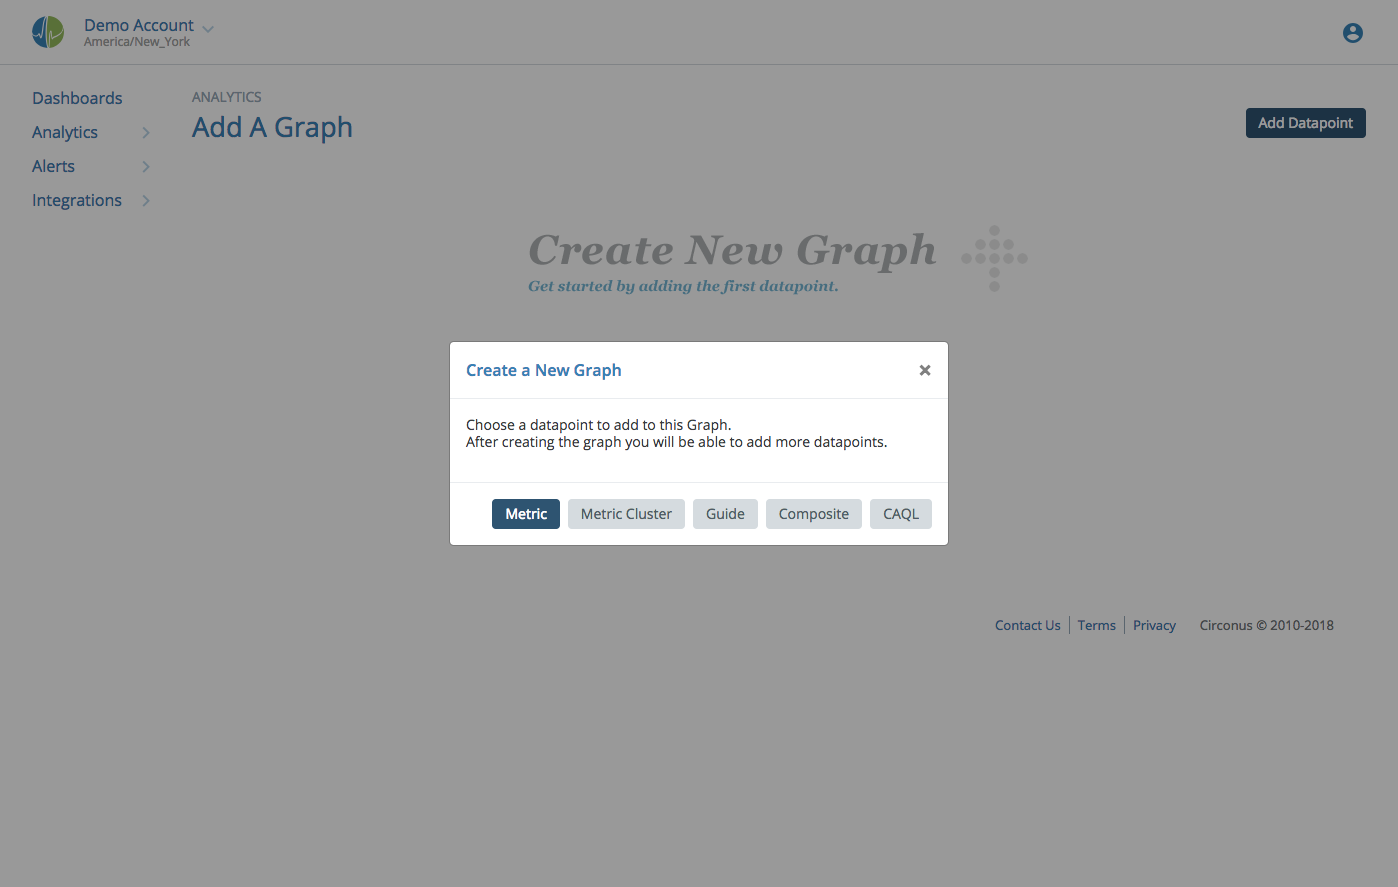Choose the Composite datapoint type
This screenshot has height=887, width=1398.
(813, 513)
